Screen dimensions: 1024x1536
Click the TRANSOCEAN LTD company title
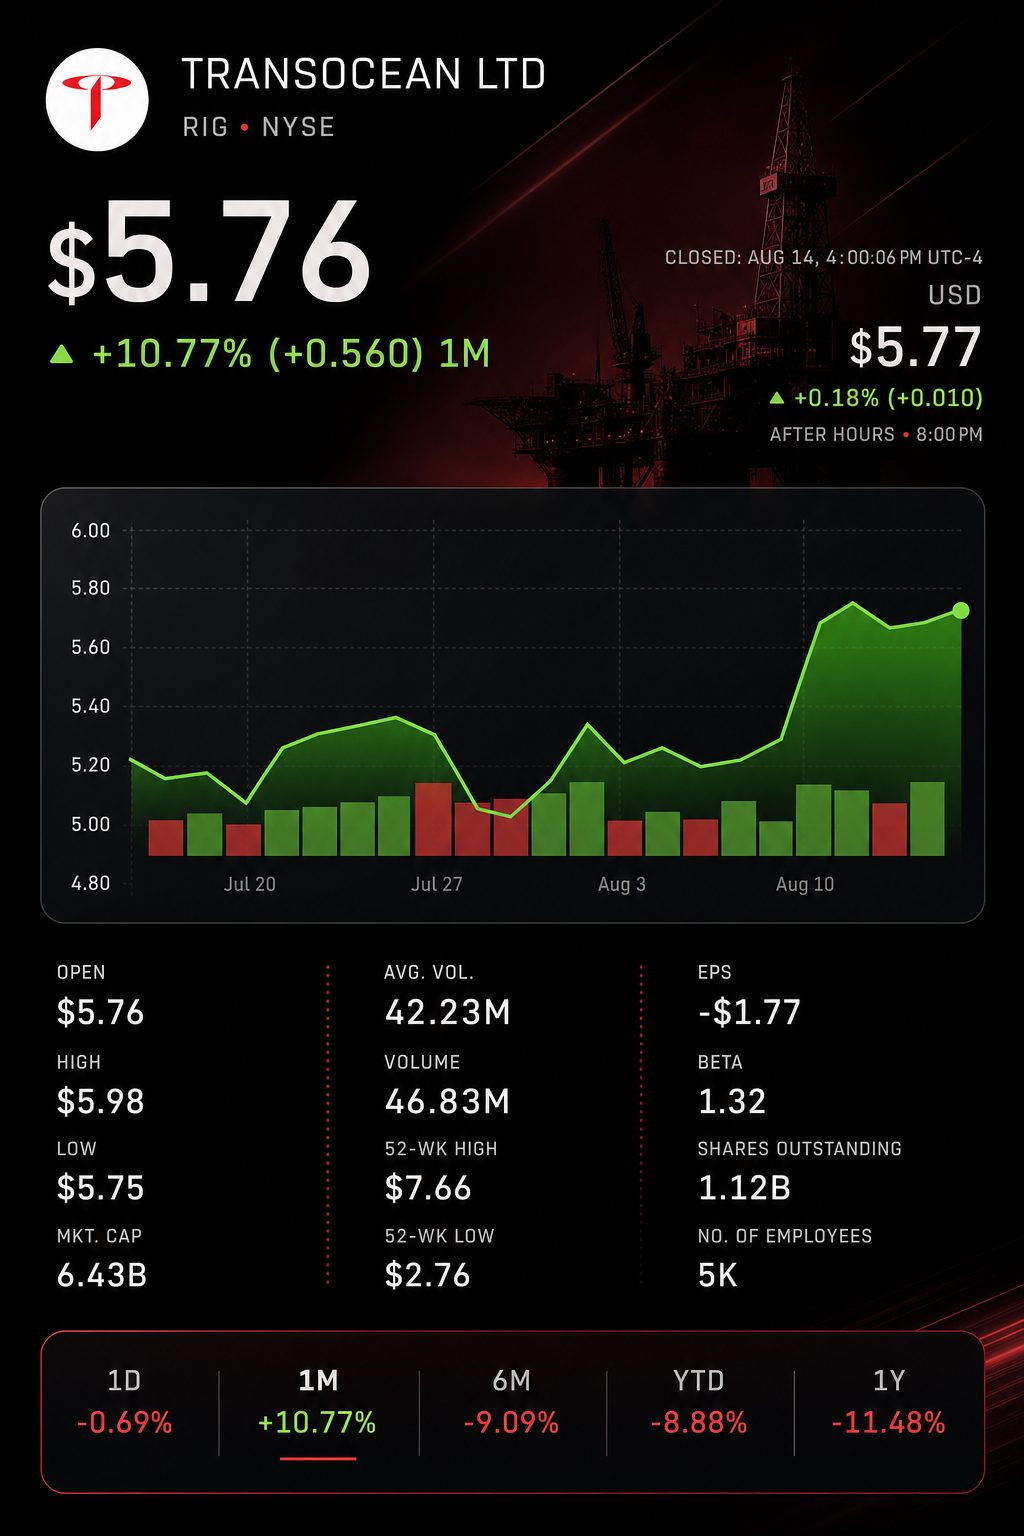(x=364, y=74)
